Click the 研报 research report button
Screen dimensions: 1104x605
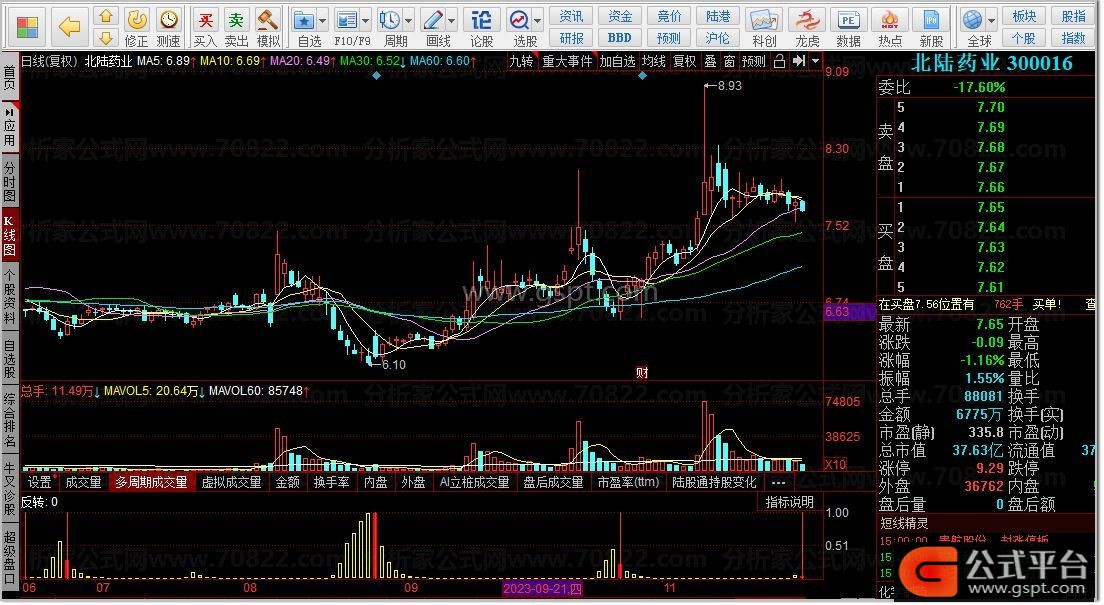tap(572, 38)
